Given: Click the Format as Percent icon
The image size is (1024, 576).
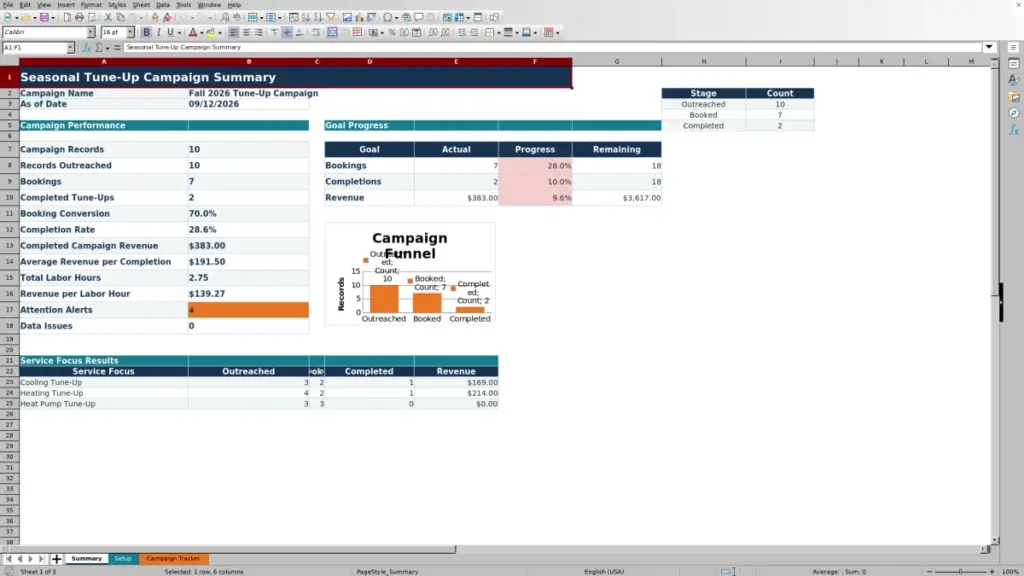Looking at the screenshot, I should pos(392,32).
